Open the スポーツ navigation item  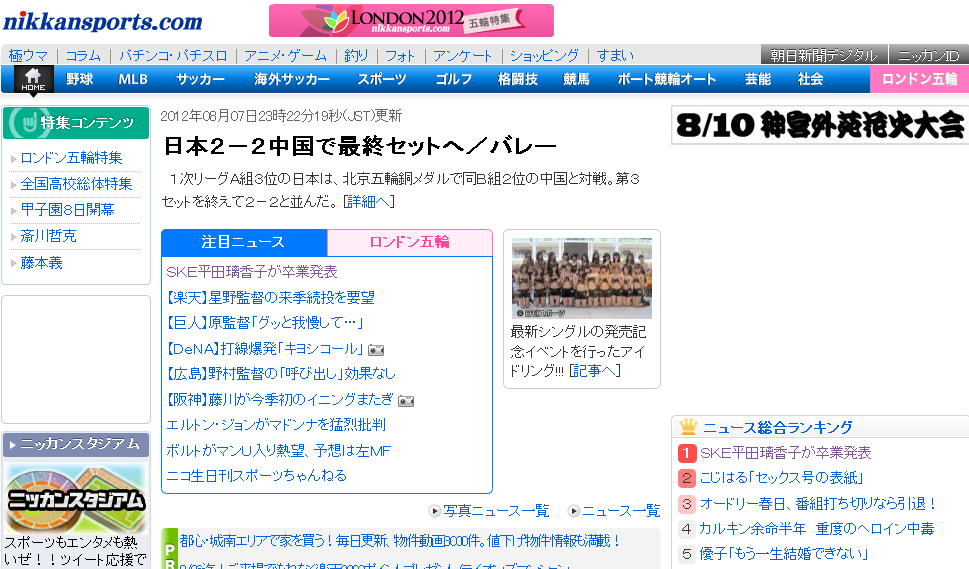coord(382,79)
